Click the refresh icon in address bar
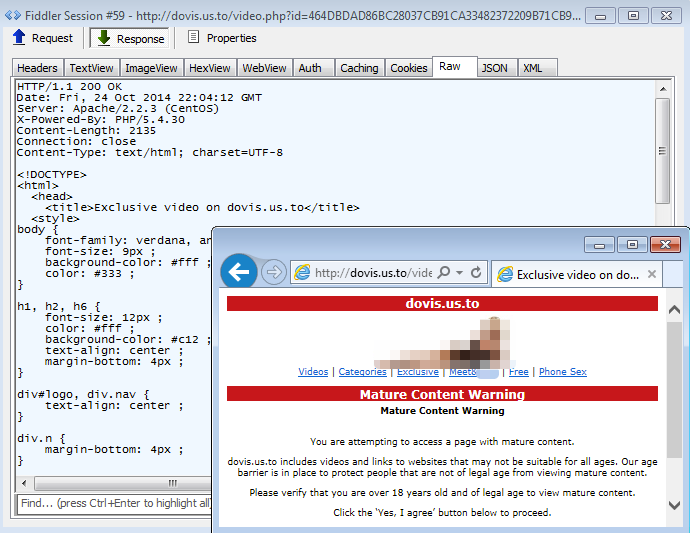The width and height of the screenshot is (690, 533). click(x=476, y=272)
